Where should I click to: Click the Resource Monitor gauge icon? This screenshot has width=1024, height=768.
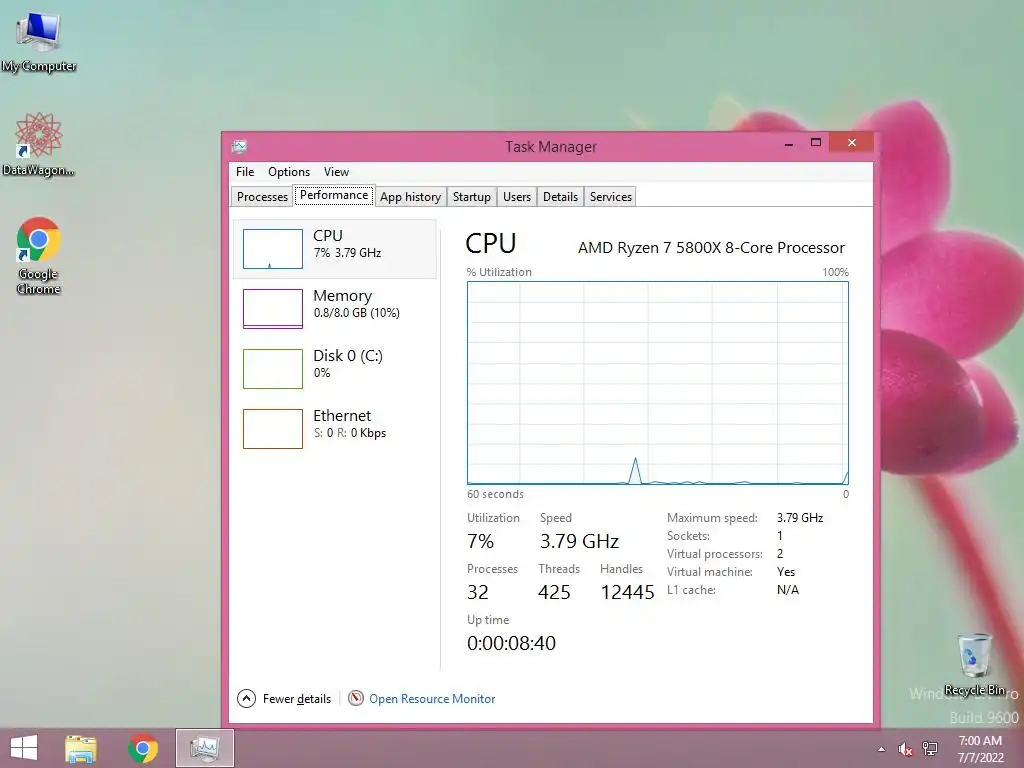pyautogui.click(x=356, y=699)
